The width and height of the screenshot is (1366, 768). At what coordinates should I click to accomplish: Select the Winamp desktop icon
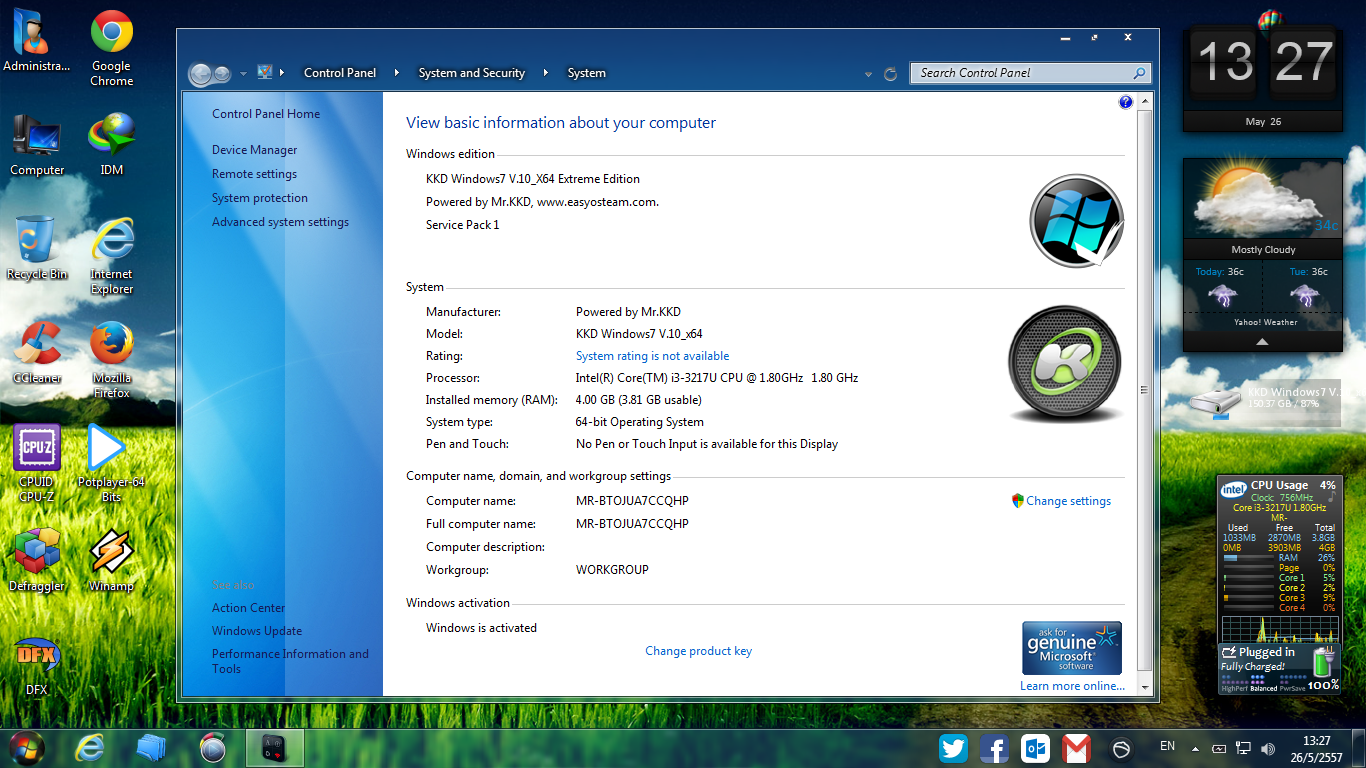click(112, 560)
